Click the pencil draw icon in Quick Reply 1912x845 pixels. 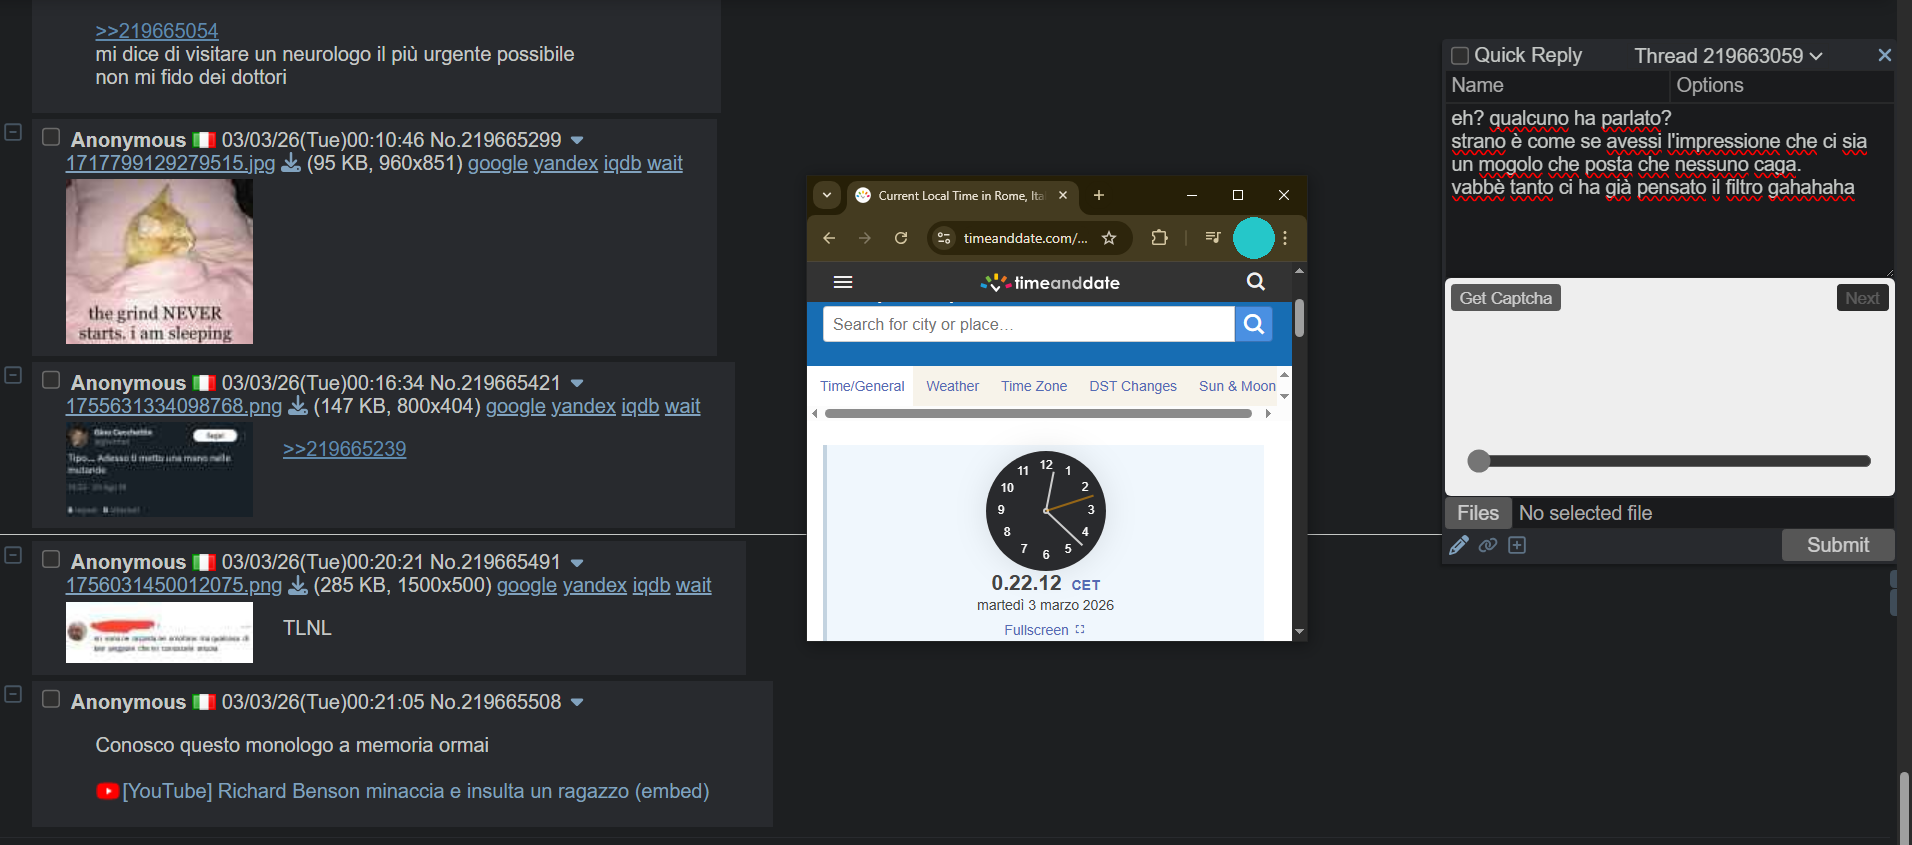coord(1459,545)
